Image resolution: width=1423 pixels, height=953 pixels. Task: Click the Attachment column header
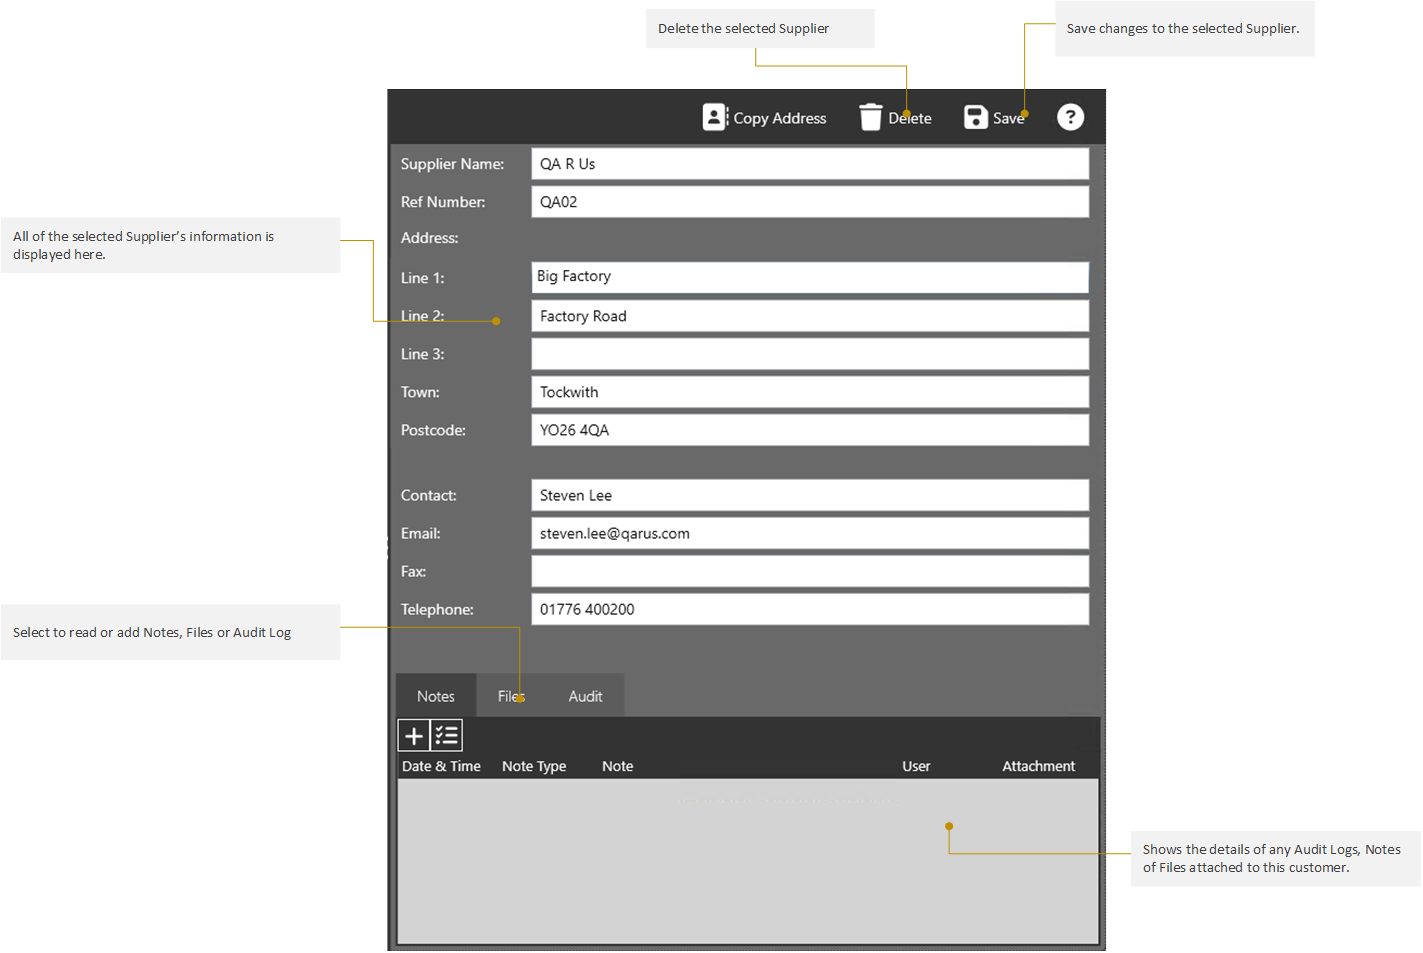[1039, 766]
